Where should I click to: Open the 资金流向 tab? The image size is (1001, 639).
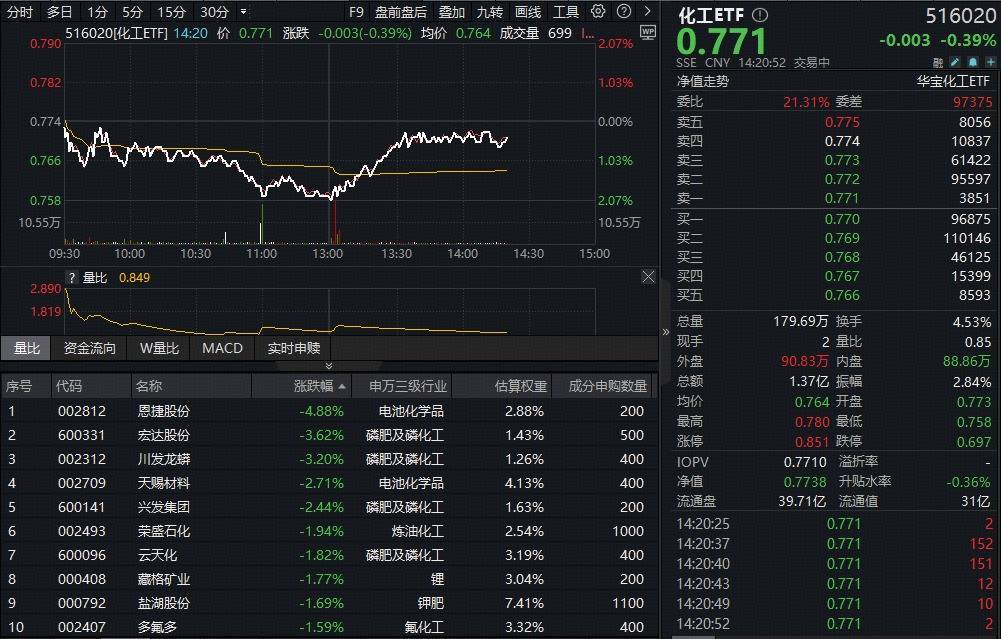(89, 348)
